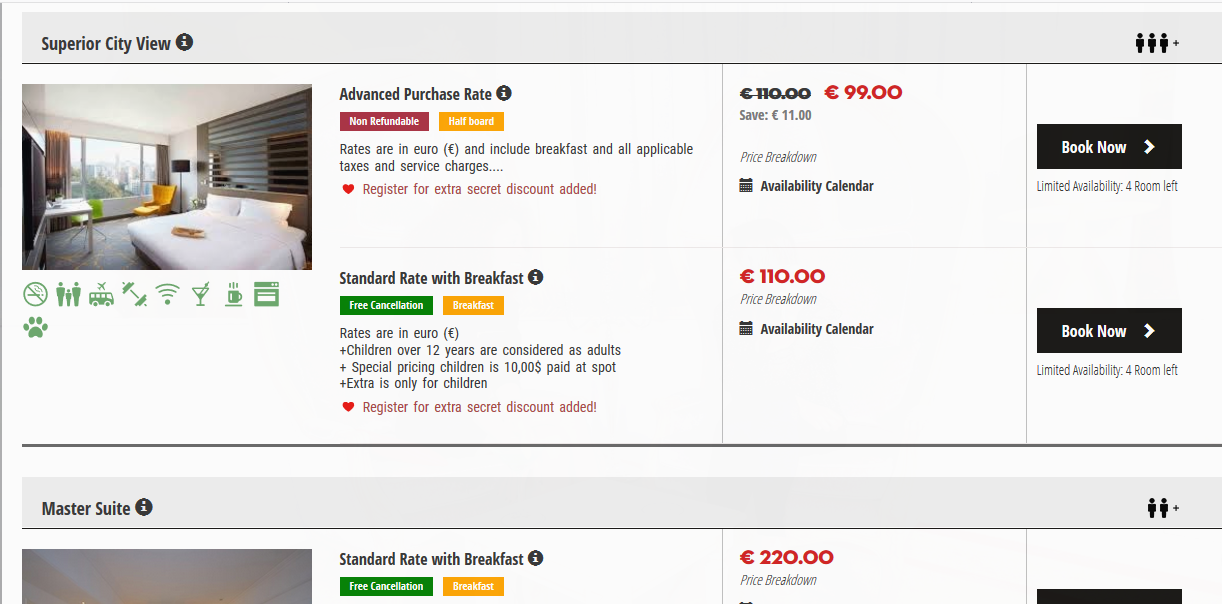The image size is (1222, 604).
Task: Open Price Breakdown under € 99.00
Action: pyautogui.click(x=778, y=157)
